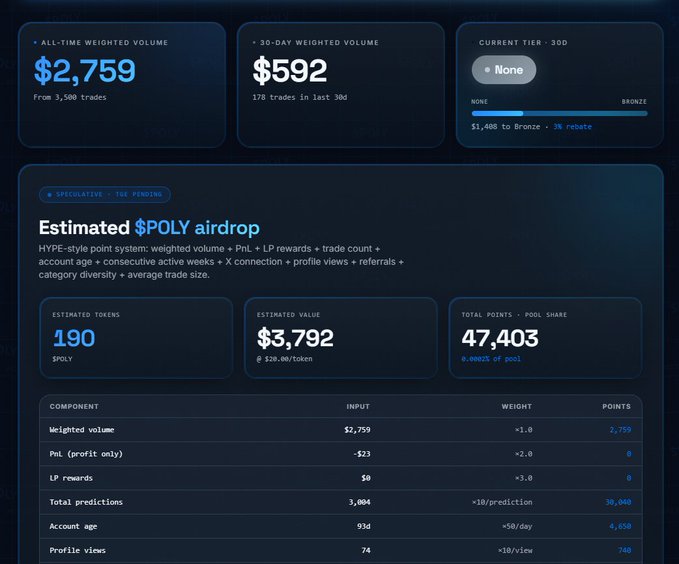The image size is (679, 564).
Task: Select the $592 30-day volume value
Action: (290, 71)
